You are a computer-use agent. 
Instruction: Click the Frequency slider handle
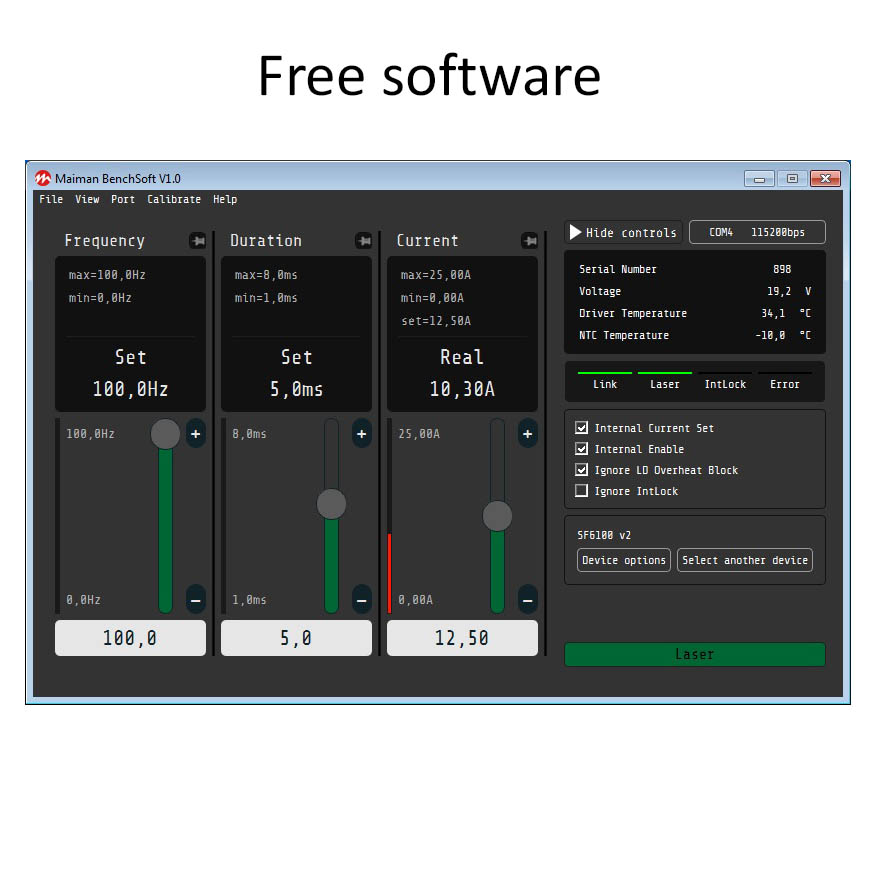(166, 434)
